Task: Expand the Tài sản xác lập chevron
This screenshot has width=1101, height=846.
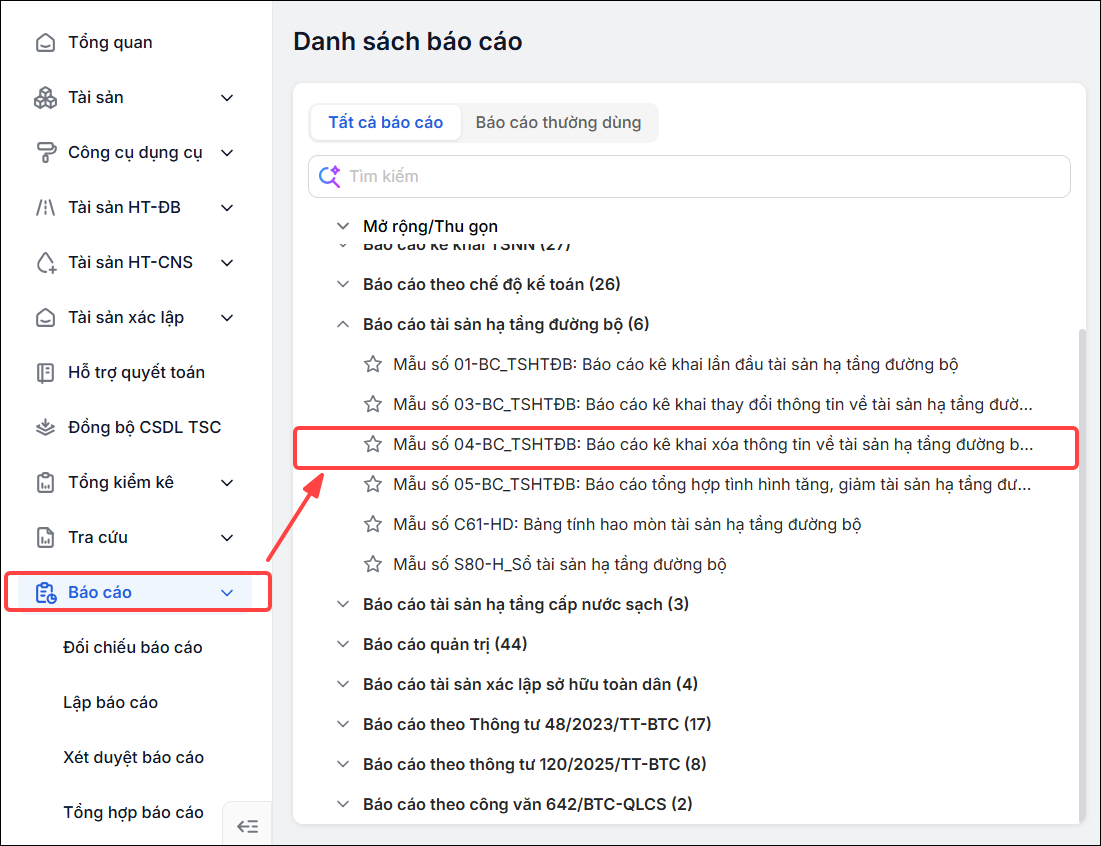Action: pos(227,317)
